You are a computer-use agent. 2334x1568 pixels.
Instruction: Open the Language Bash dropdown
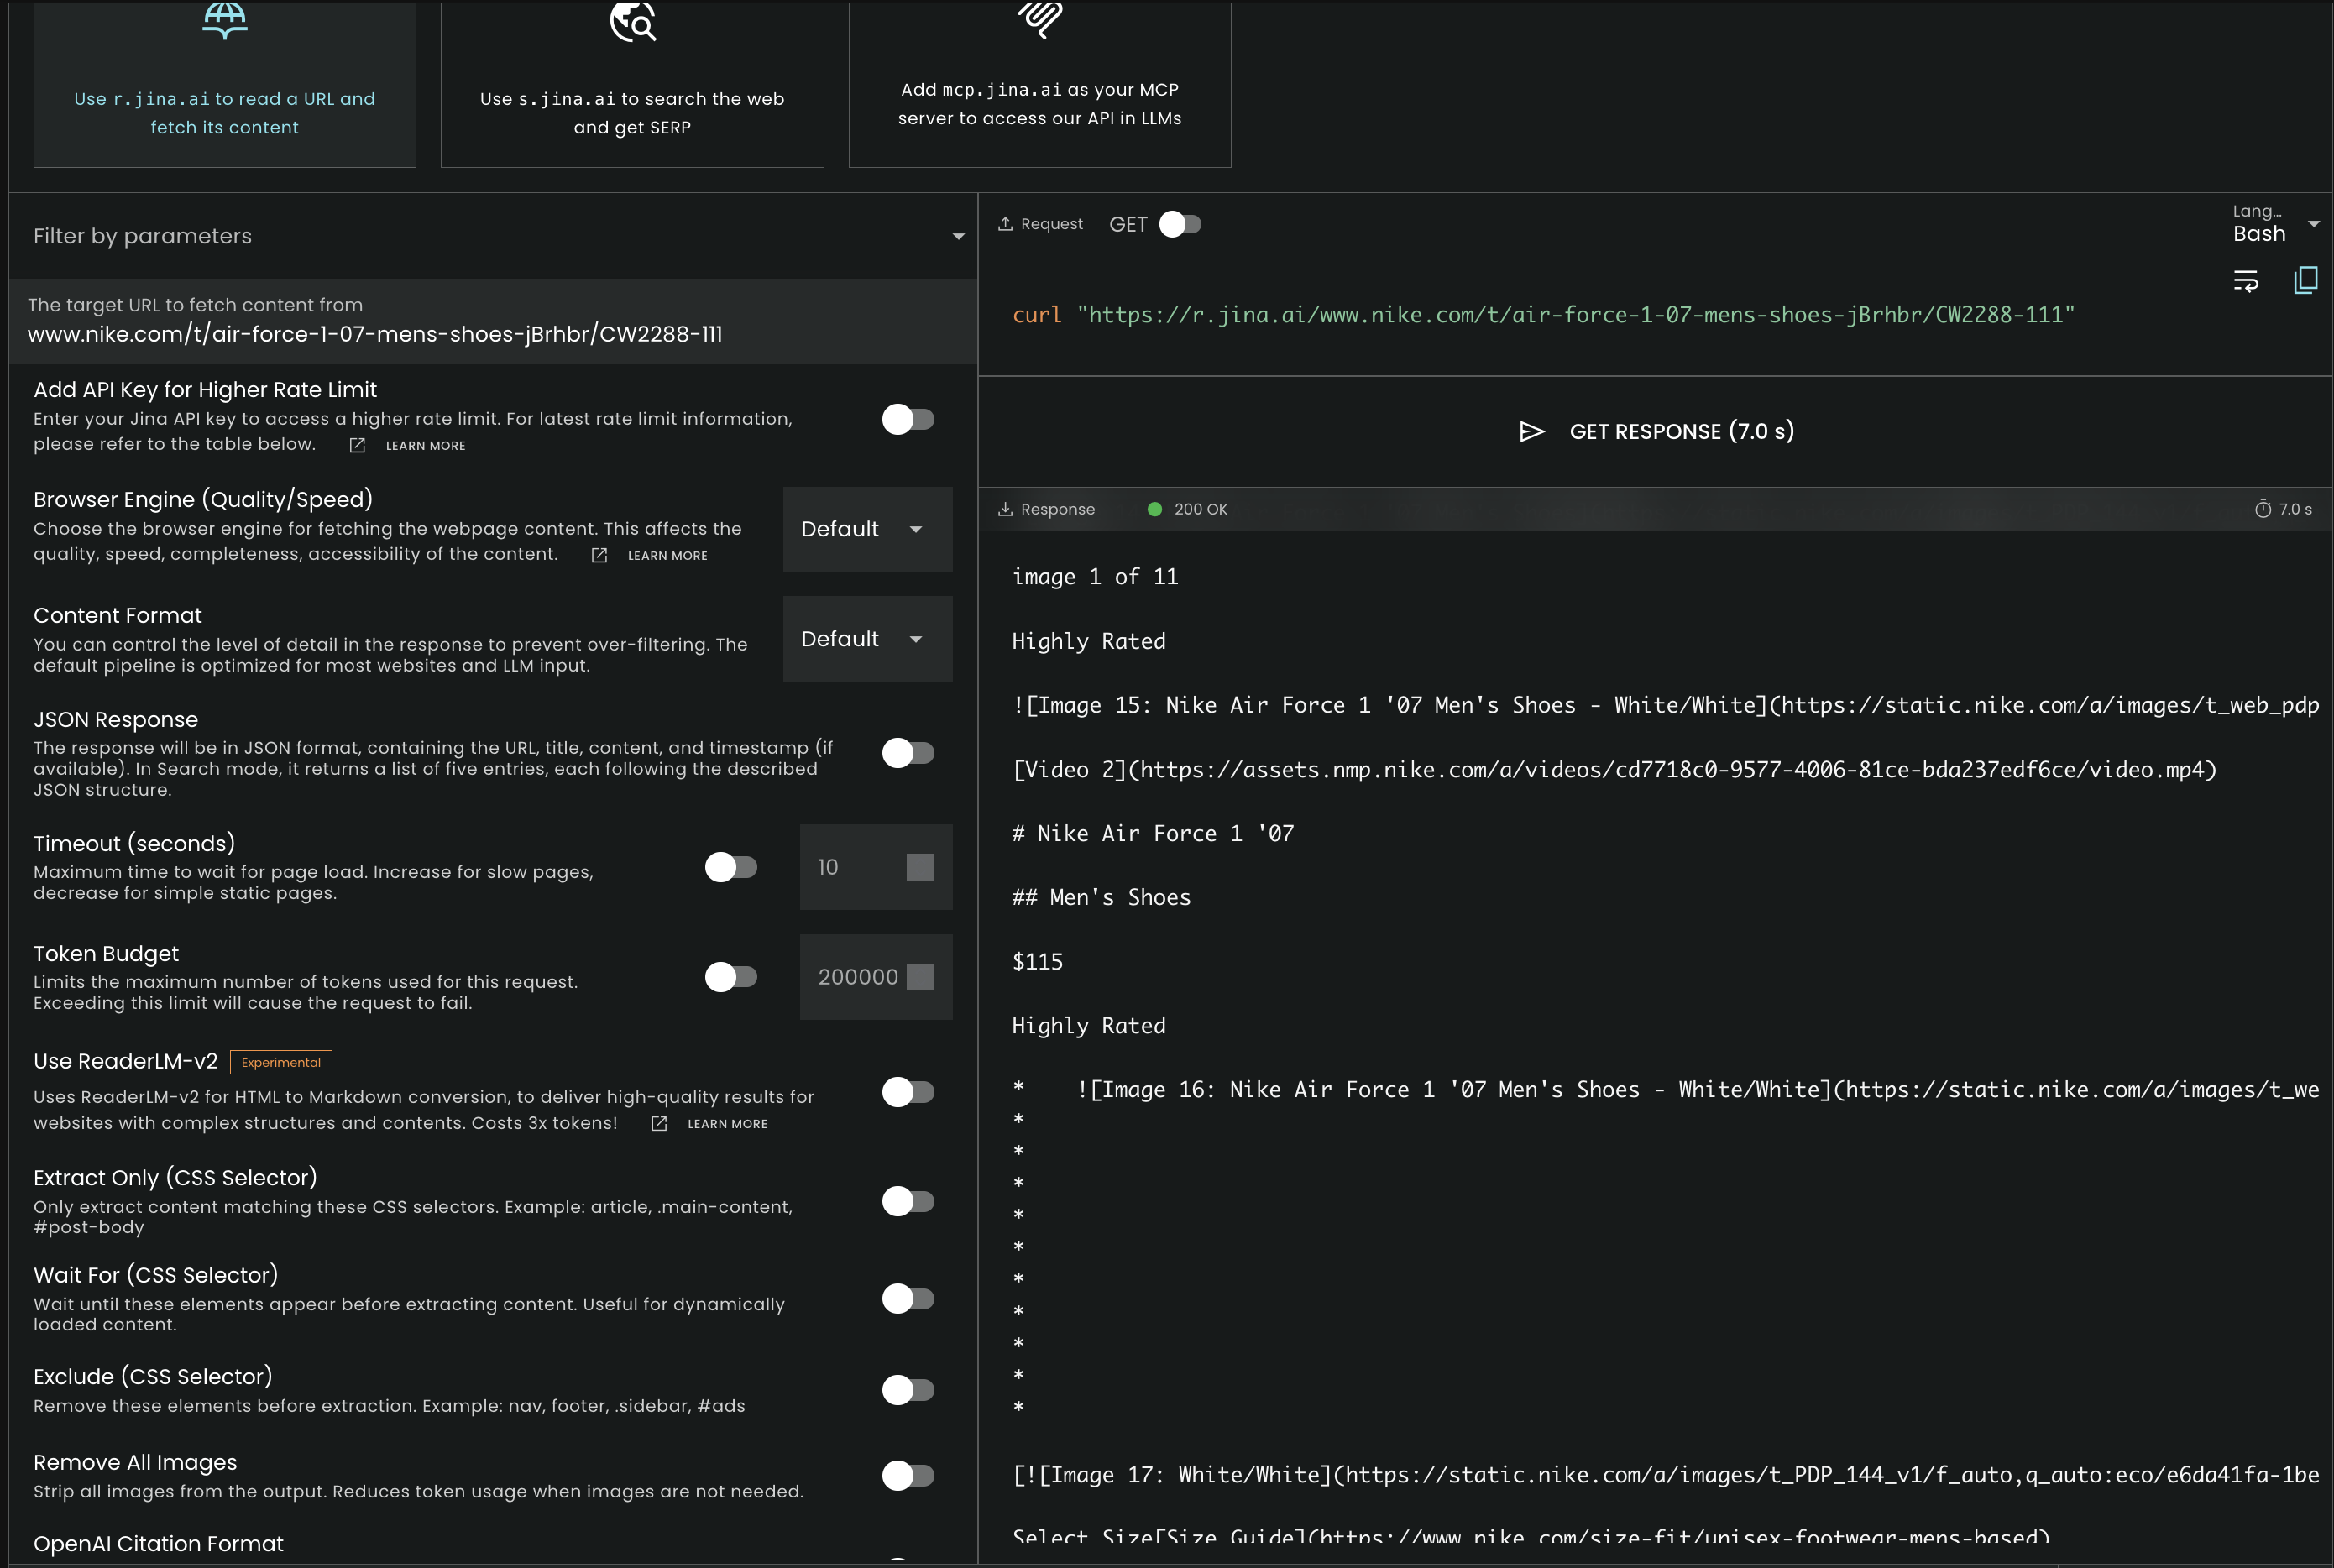tap(2275, 224)
